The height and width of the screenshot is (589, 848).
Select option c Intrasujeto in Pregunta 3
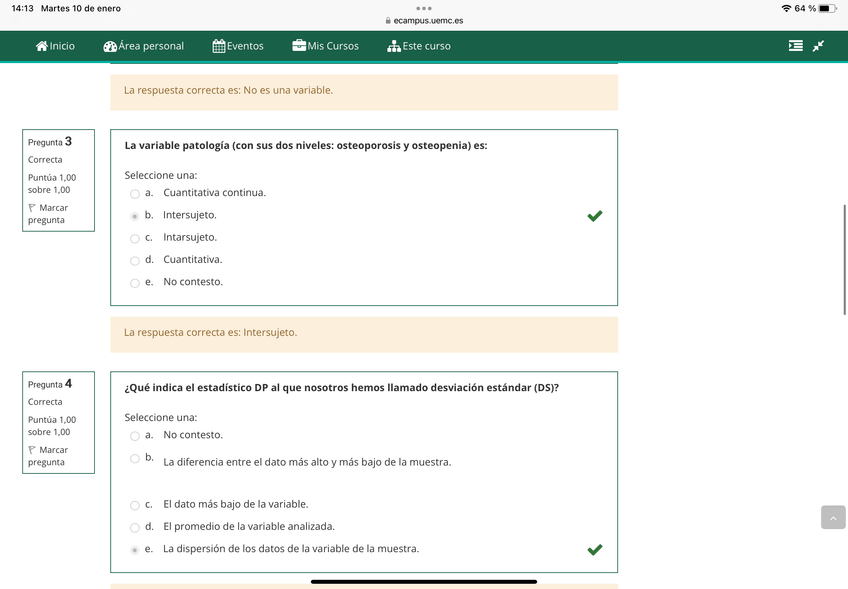[134, 237]
